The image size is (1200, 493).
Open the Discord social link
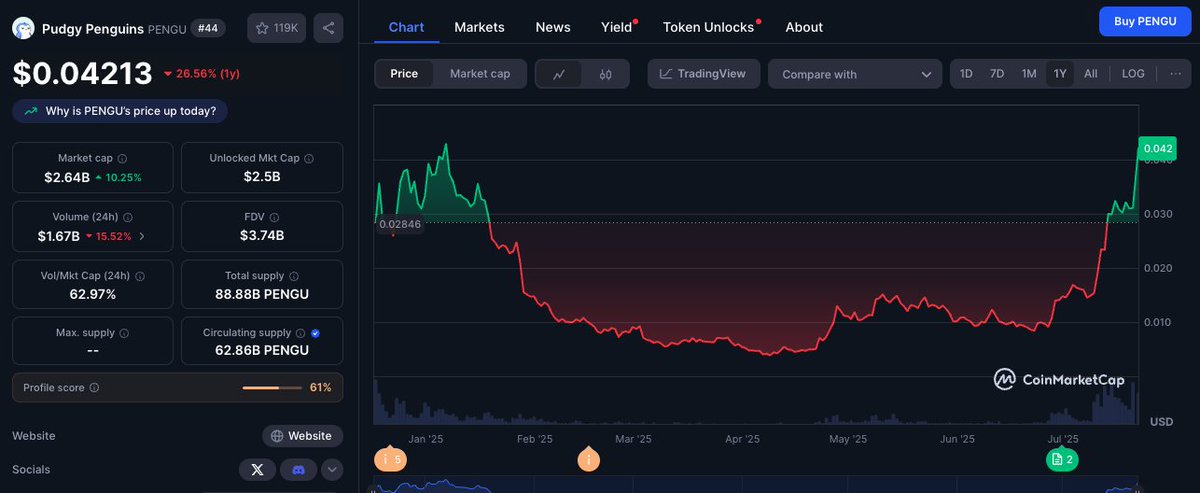pos(297,469)
